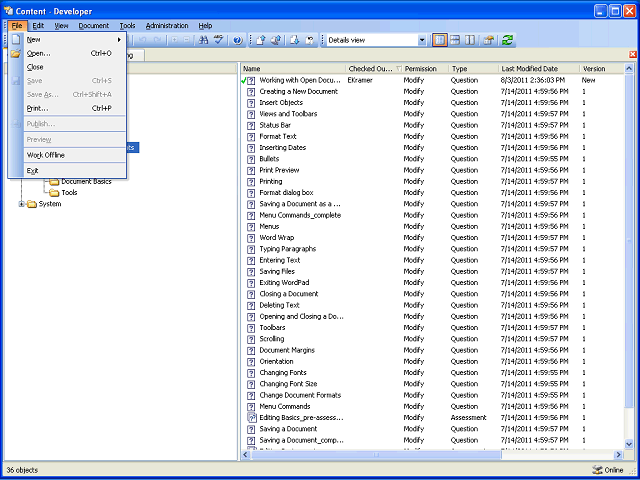Click the Online status icon
640x480 pixels.
click(597, 470)
